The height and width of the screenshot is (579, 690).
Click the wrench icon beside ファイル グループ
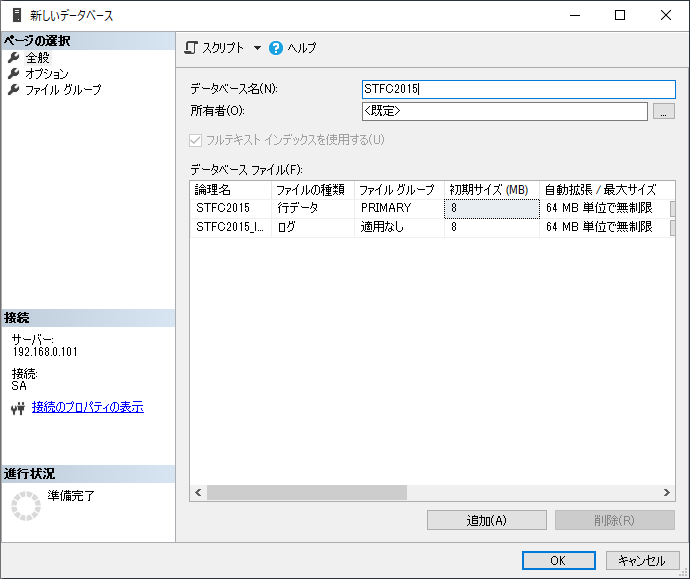14,90
